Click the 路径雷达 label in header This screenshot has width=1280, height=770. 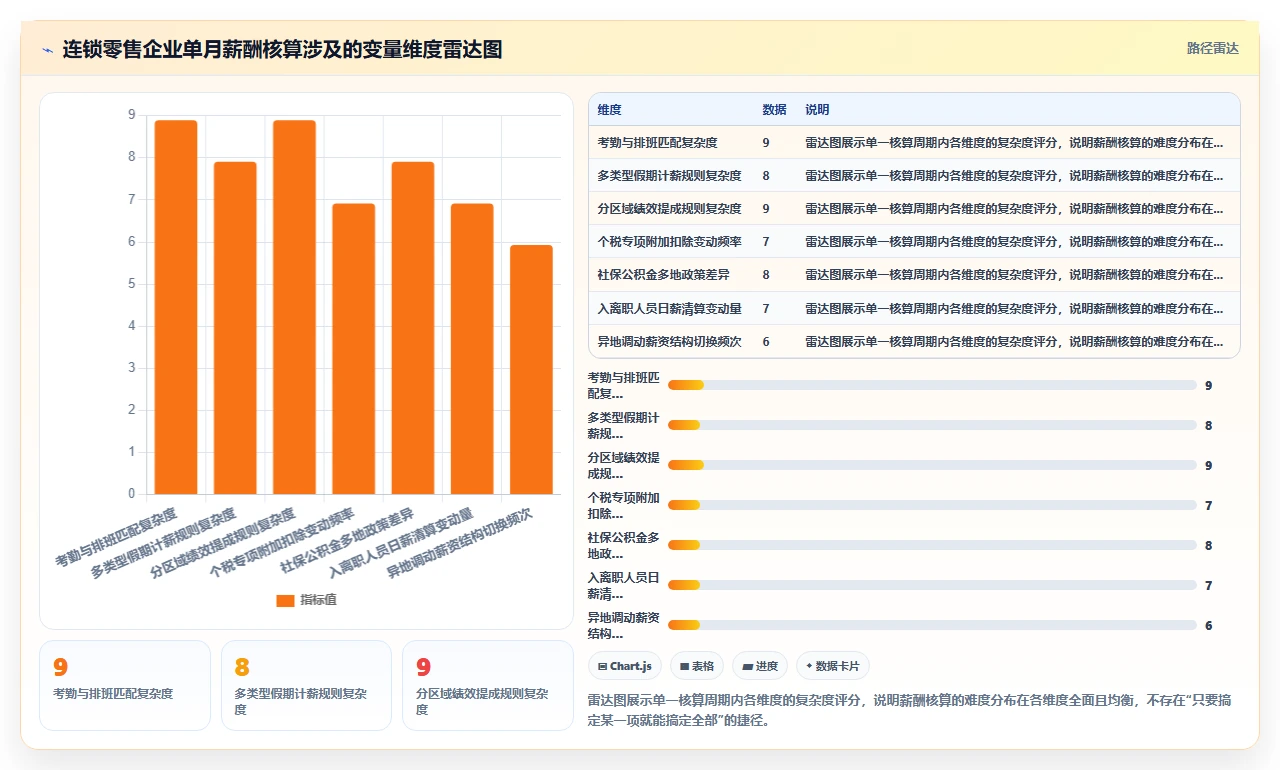click(x=1212, y=48)
